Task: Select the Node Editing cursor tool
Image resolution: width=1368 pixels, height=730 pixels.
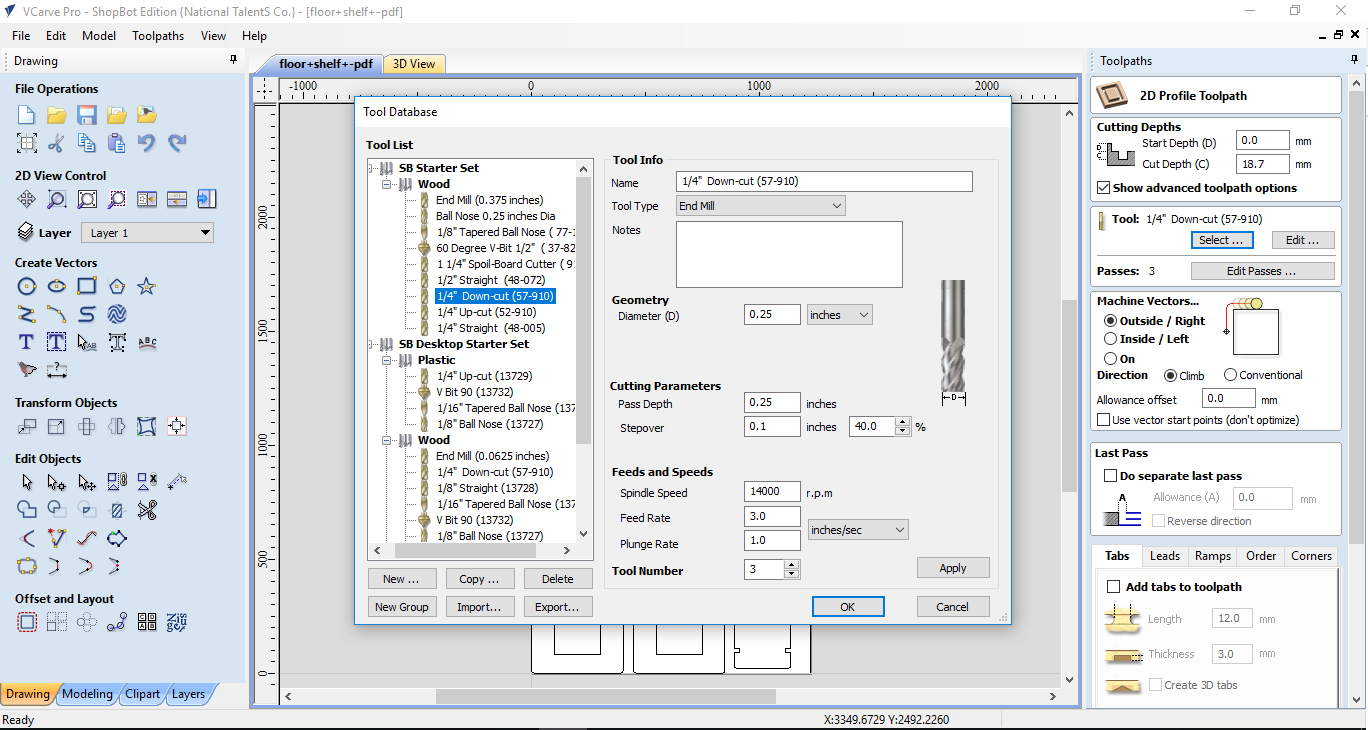Action: coord(57,483)
